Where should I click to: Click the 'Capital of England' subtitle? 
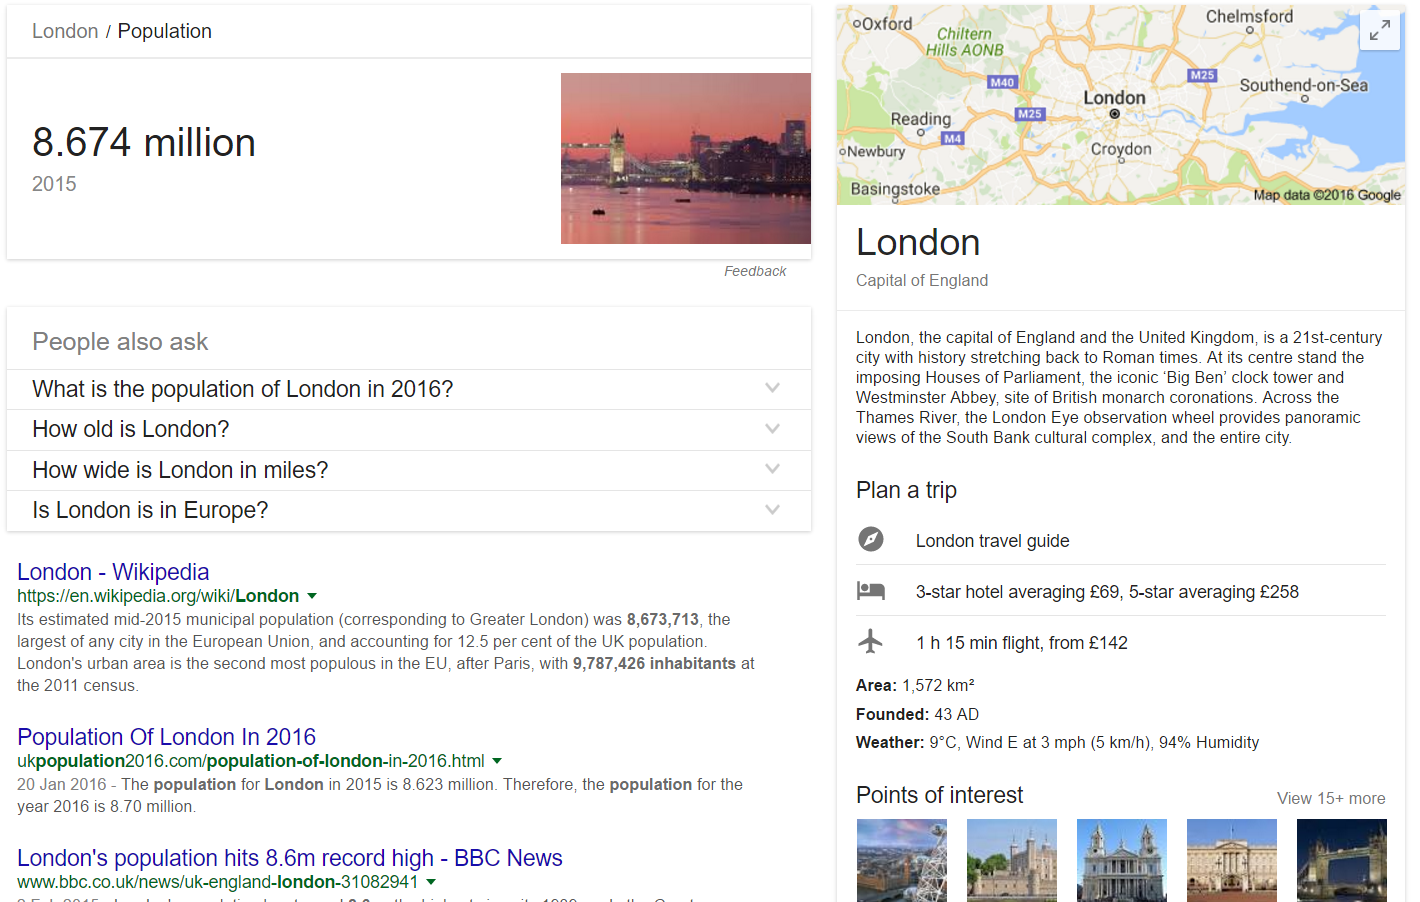[x=922, y=280]
